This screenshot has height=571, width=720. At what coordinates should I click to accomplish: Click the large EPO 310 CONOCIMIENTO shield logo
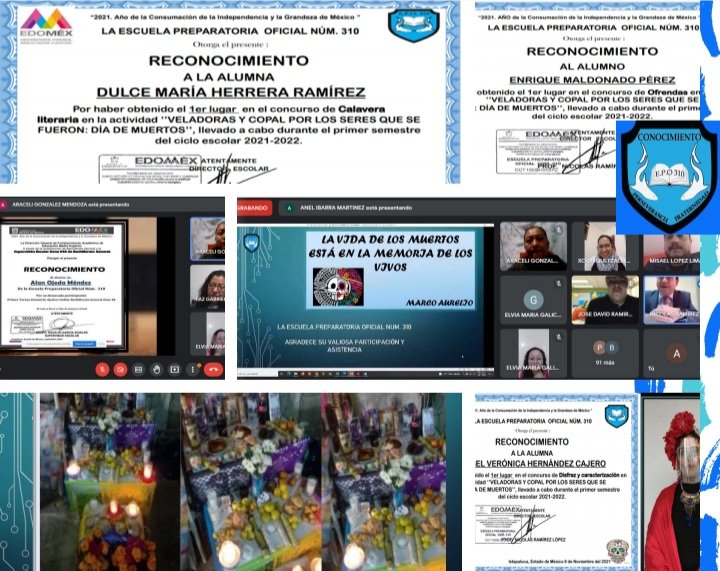pyautogui.click(x=667, y=177)
